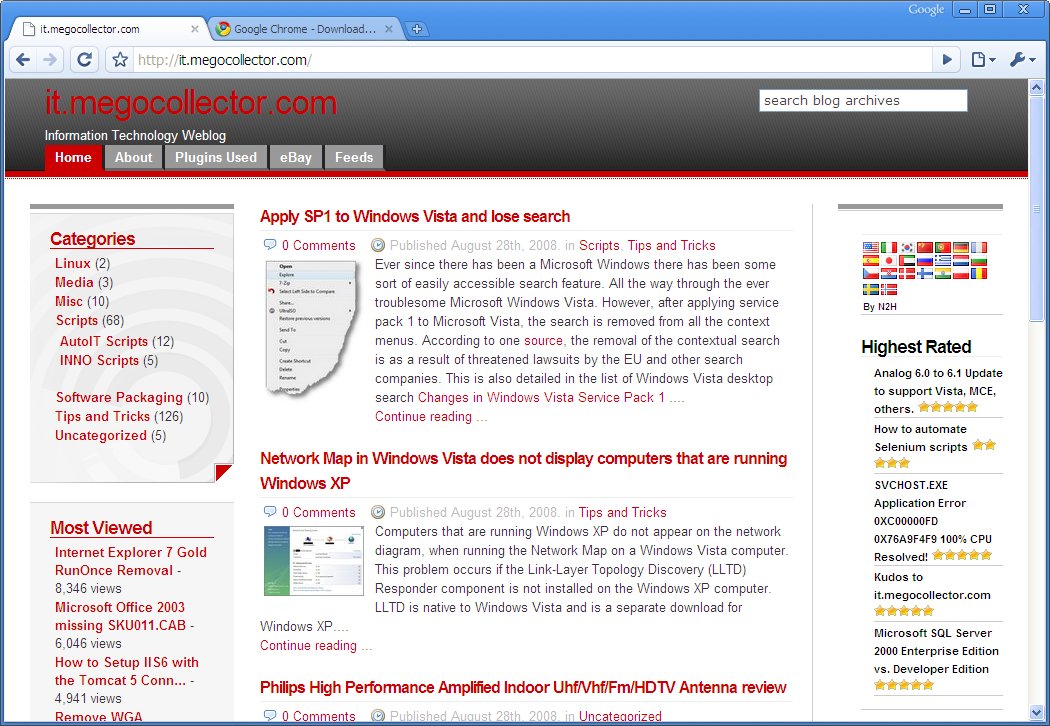The width and height of the screenshot is (1050, 726).
Task: Select the Croatian flag icon
Action: click(x=889, y=273)
